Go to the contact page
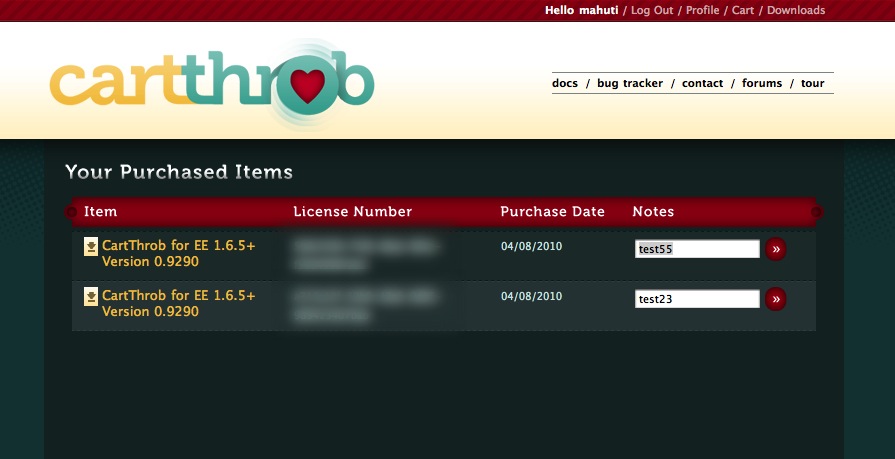This screenshot has width=895, height=459. [702, 83]
